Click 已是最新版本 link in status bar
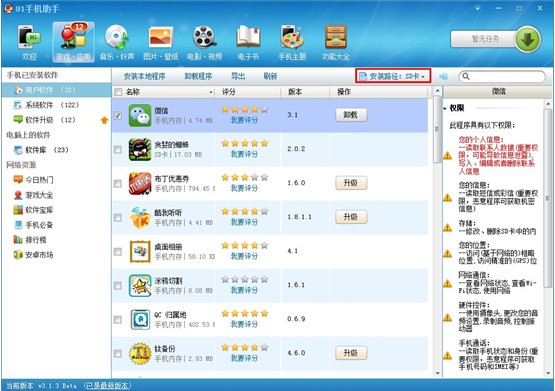 [108, 385]
